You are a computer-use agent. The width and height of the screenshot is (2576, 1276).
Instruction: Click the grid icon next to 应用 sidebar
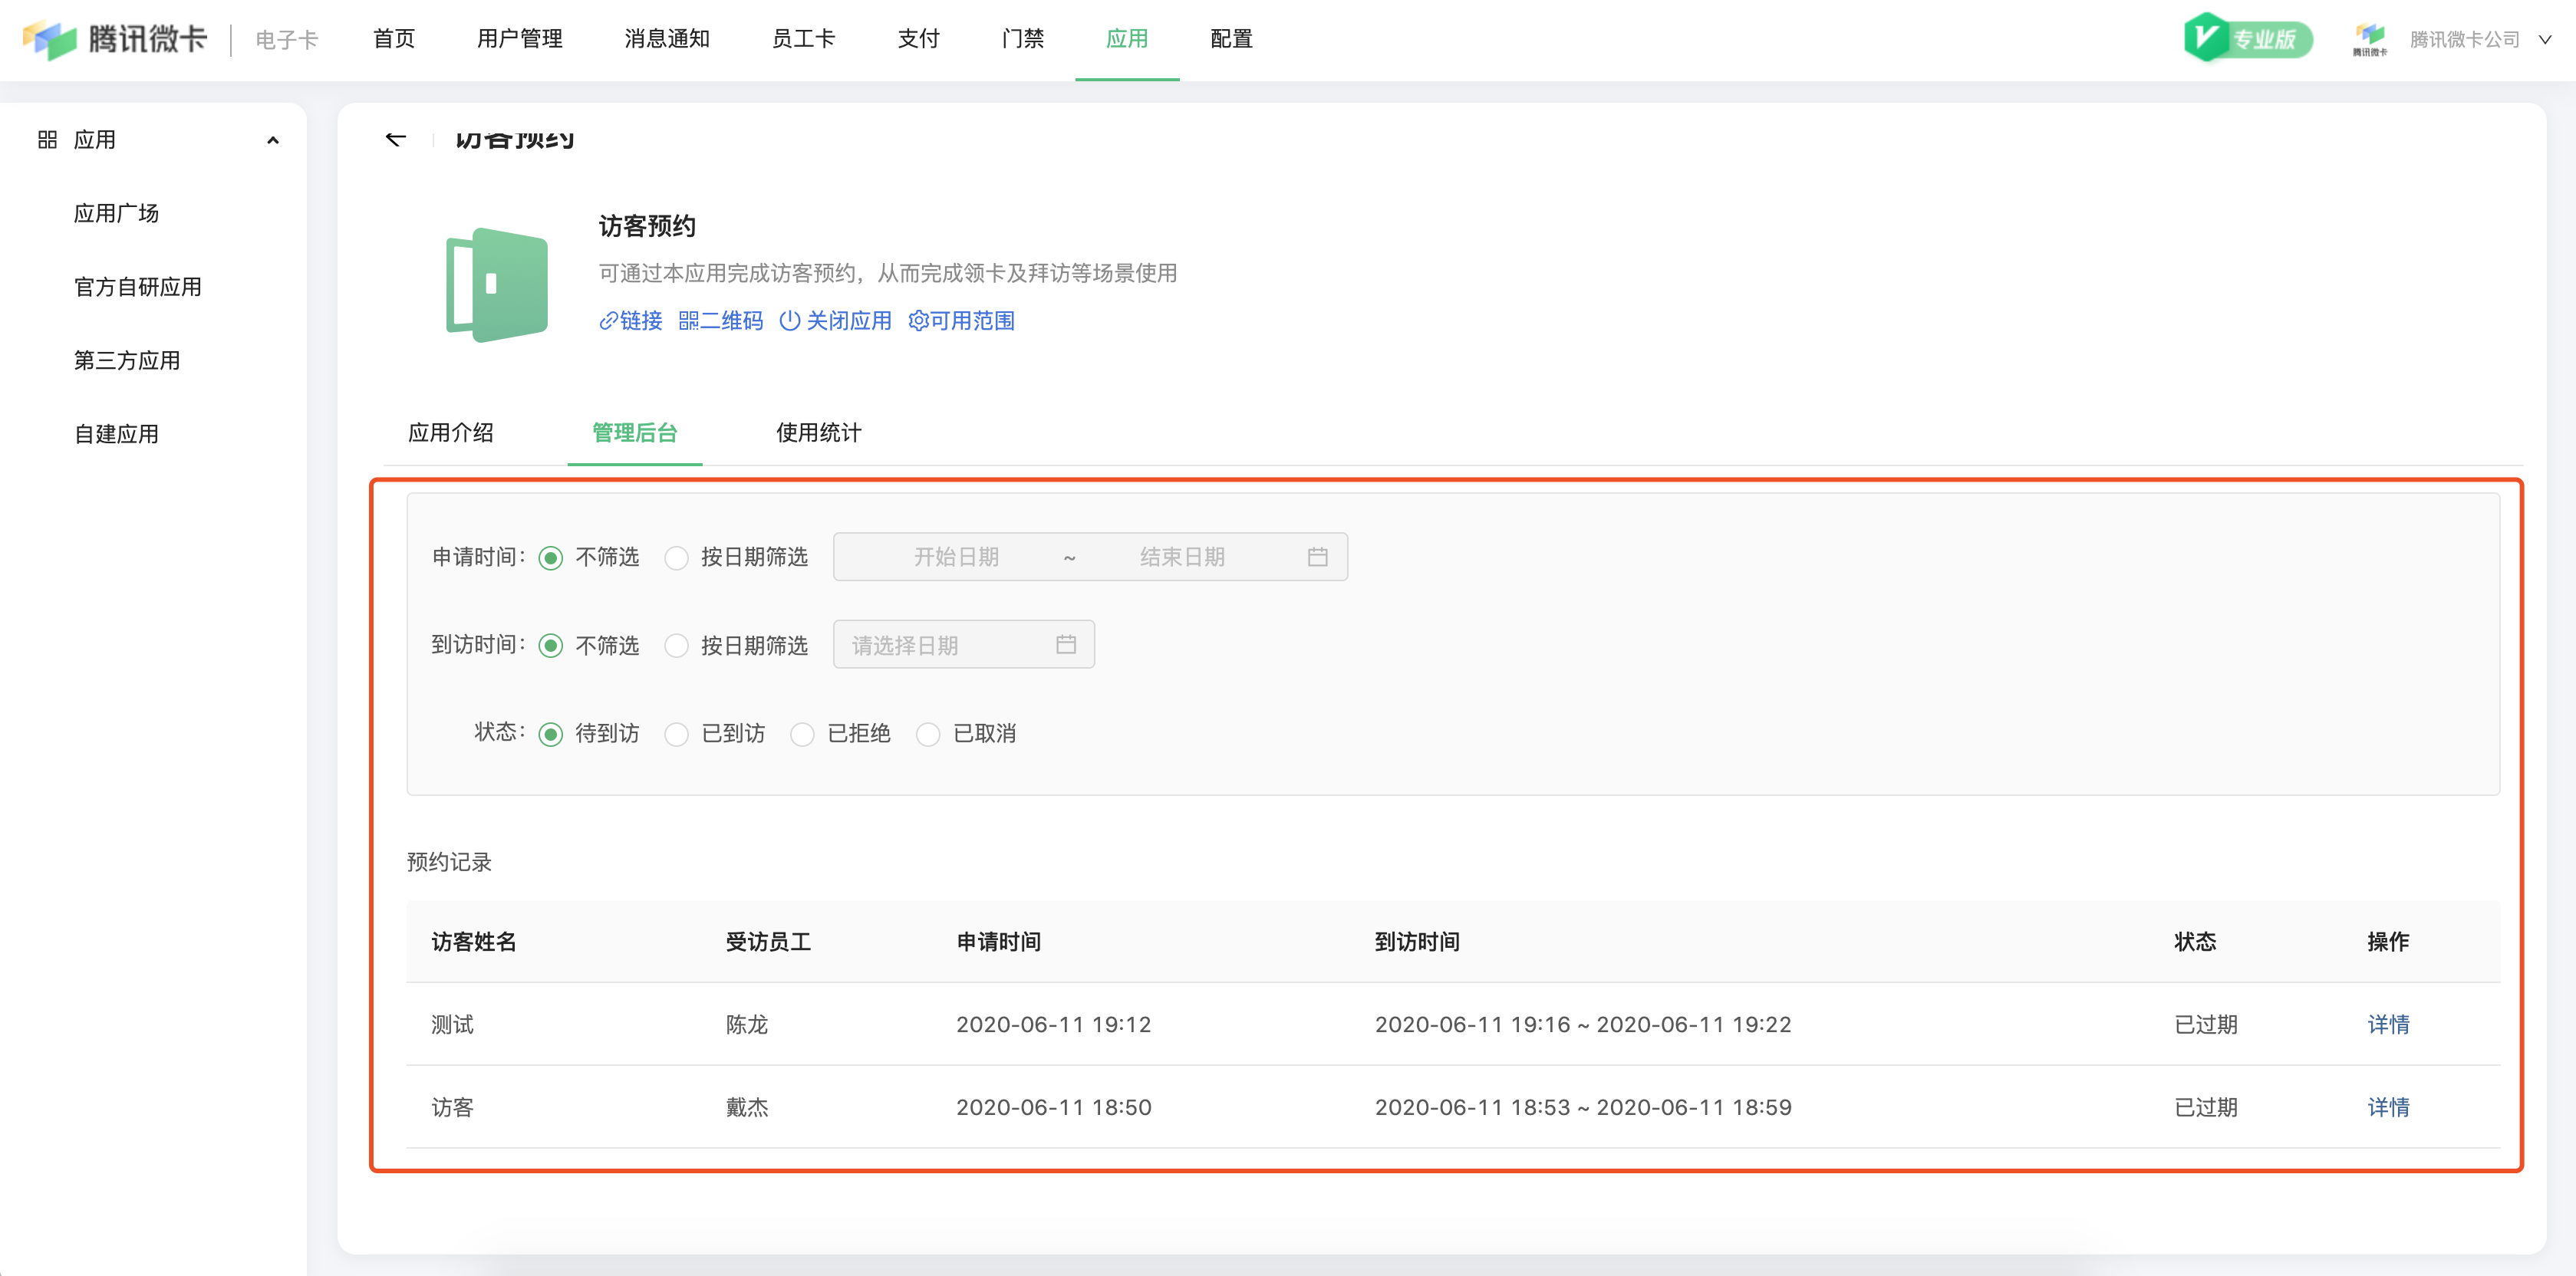pos(47,140)
